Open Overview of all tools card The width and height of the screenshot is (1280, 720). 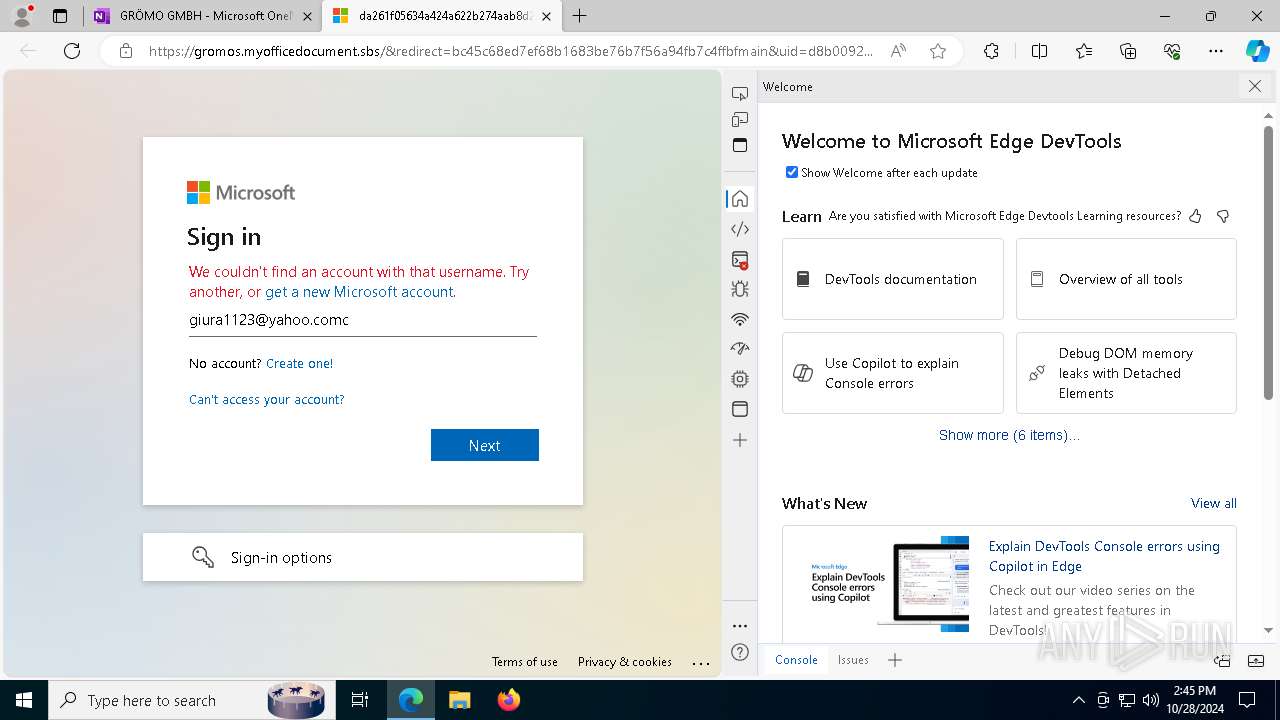(x=1126, y=279)
